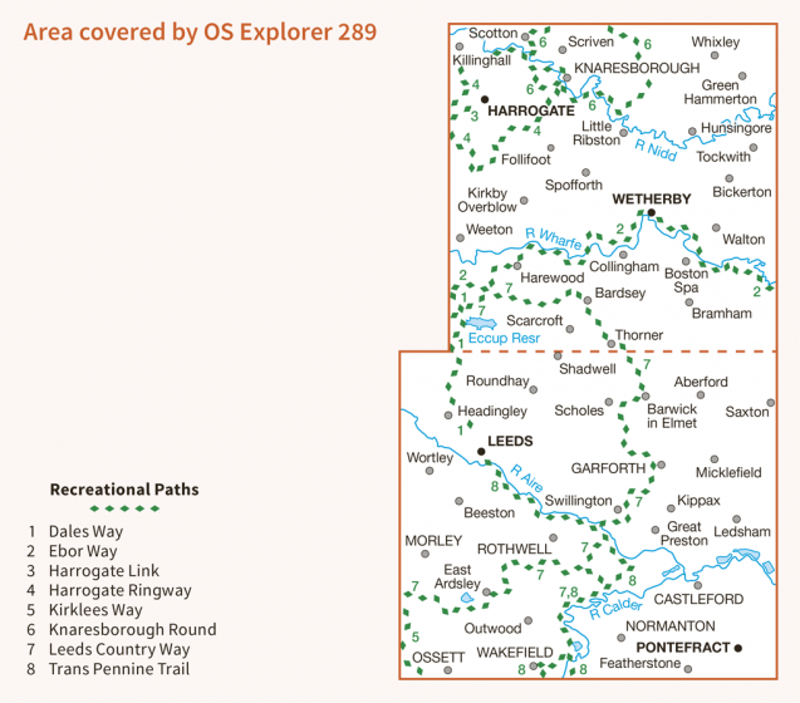Select the Garforth town marker dot

point(660,465)
